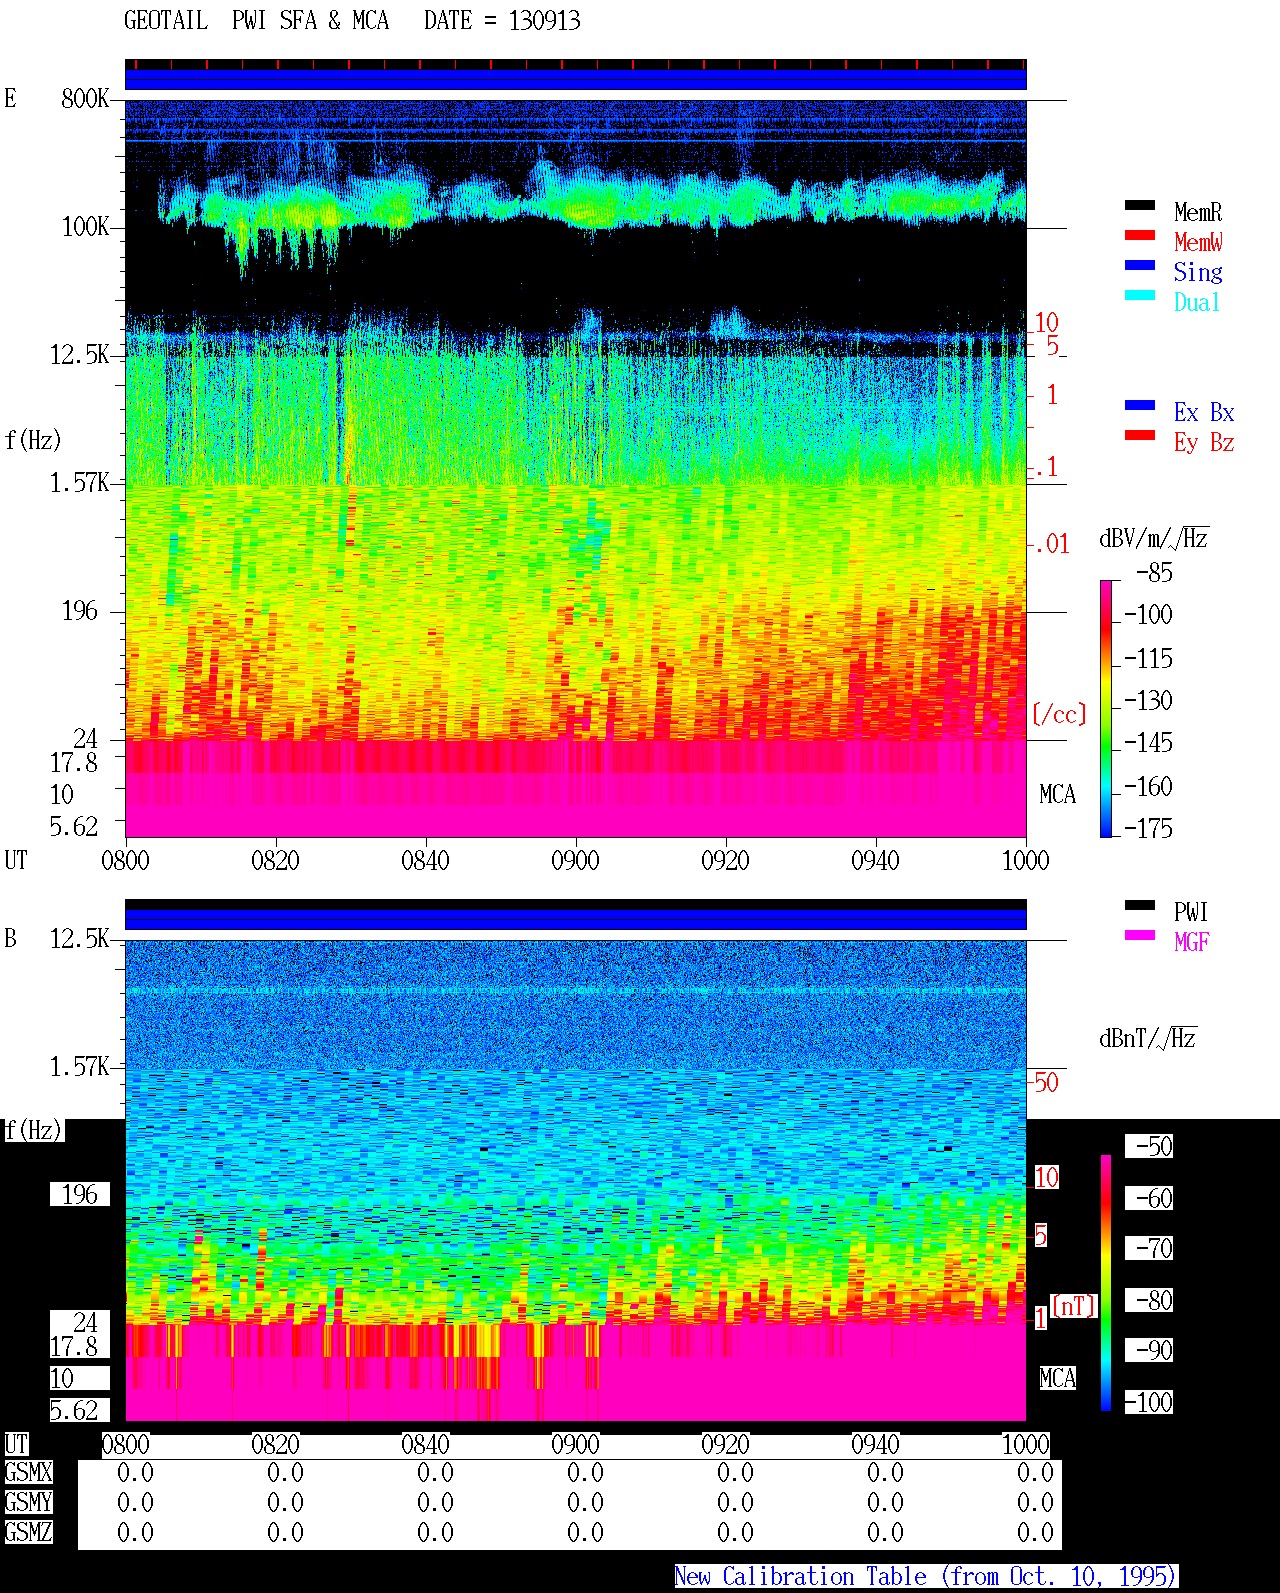Click the red Ey Bz legend swatch
The height and width of the screenshot is (1593, 1280).
tap(1139, 436)
